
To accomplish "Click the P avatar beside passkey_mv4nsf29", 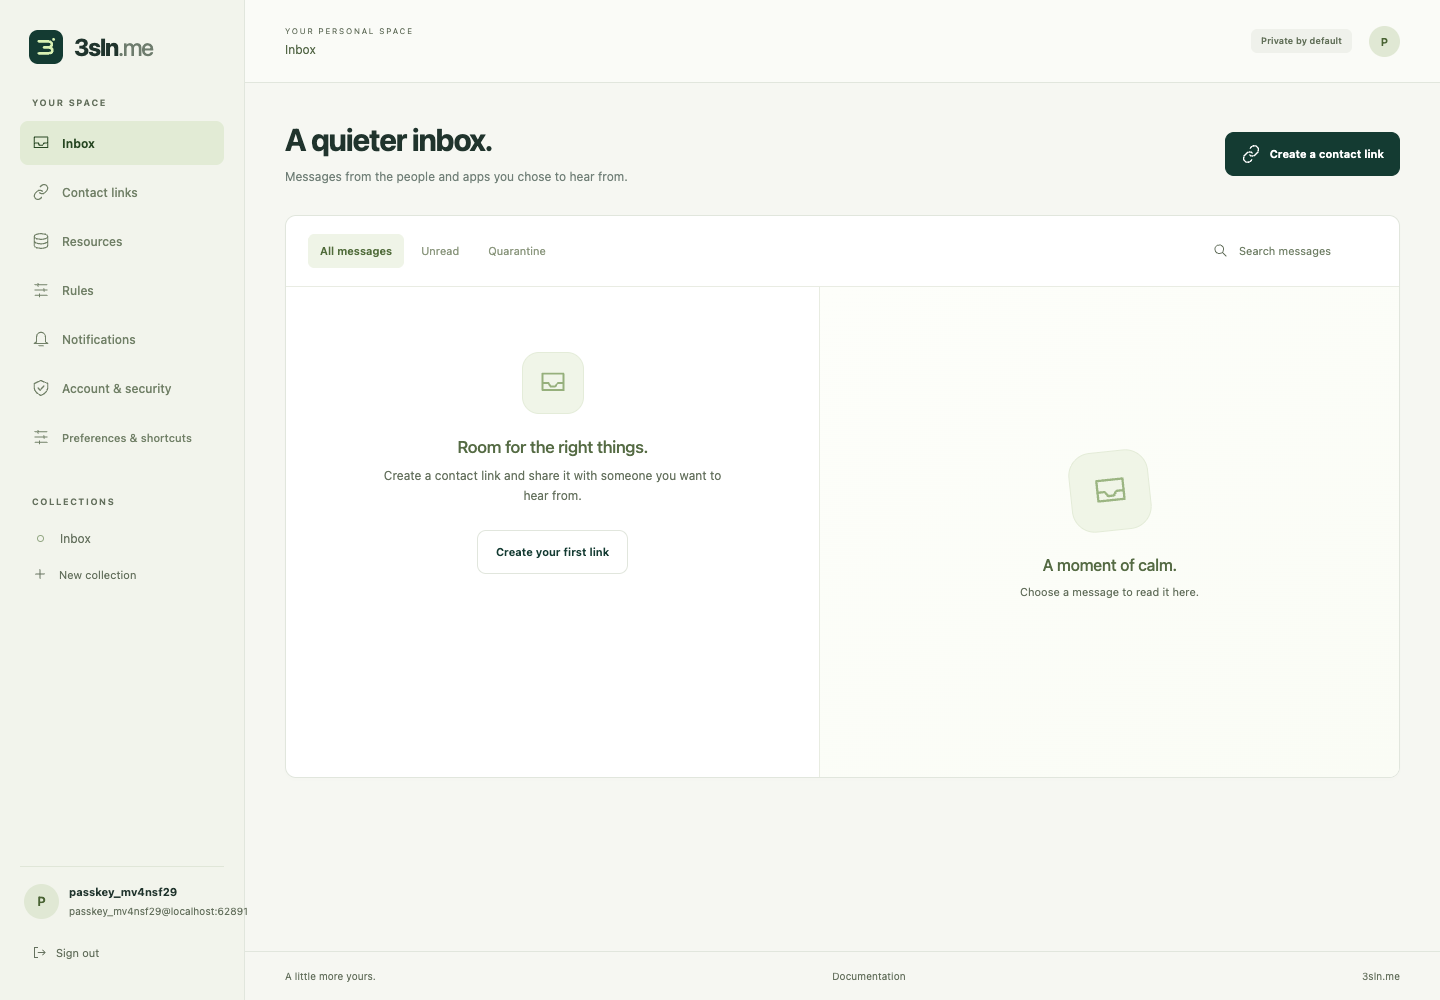I will (x=41, y=901).
